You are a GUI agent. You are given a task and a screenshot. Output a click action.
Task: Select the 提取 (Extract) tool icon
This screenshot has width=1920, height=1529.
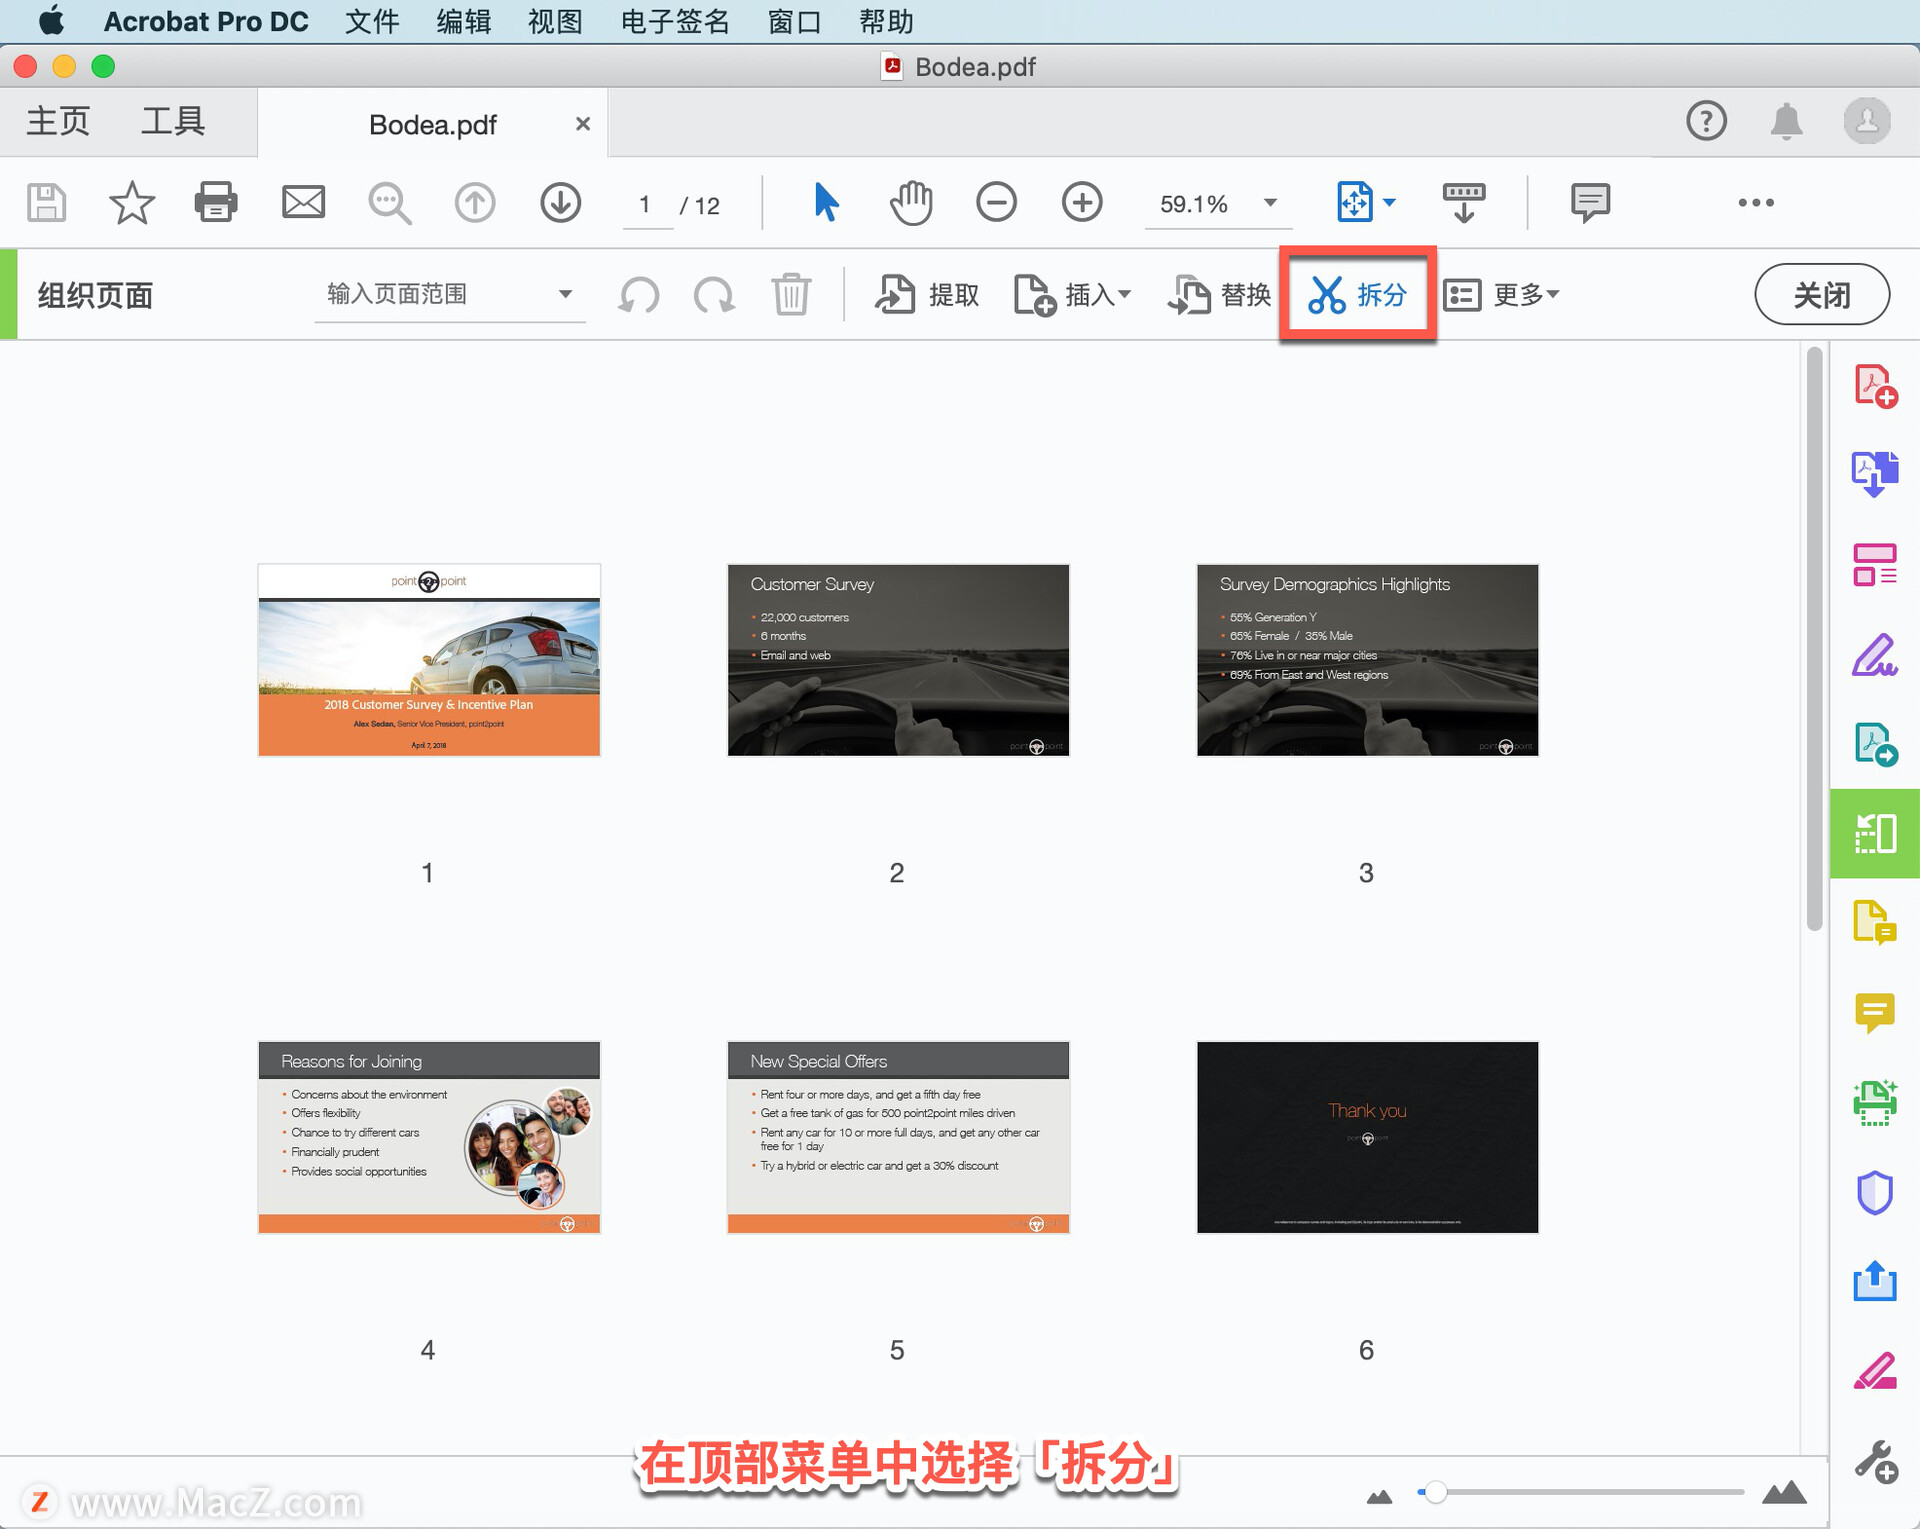(897, 296)
